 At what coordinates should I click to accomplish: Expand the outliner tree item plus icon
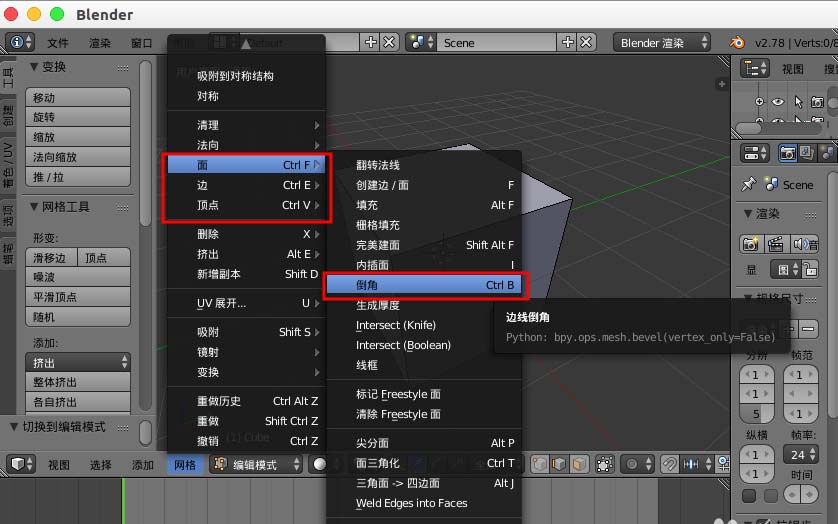click(759, 101)
